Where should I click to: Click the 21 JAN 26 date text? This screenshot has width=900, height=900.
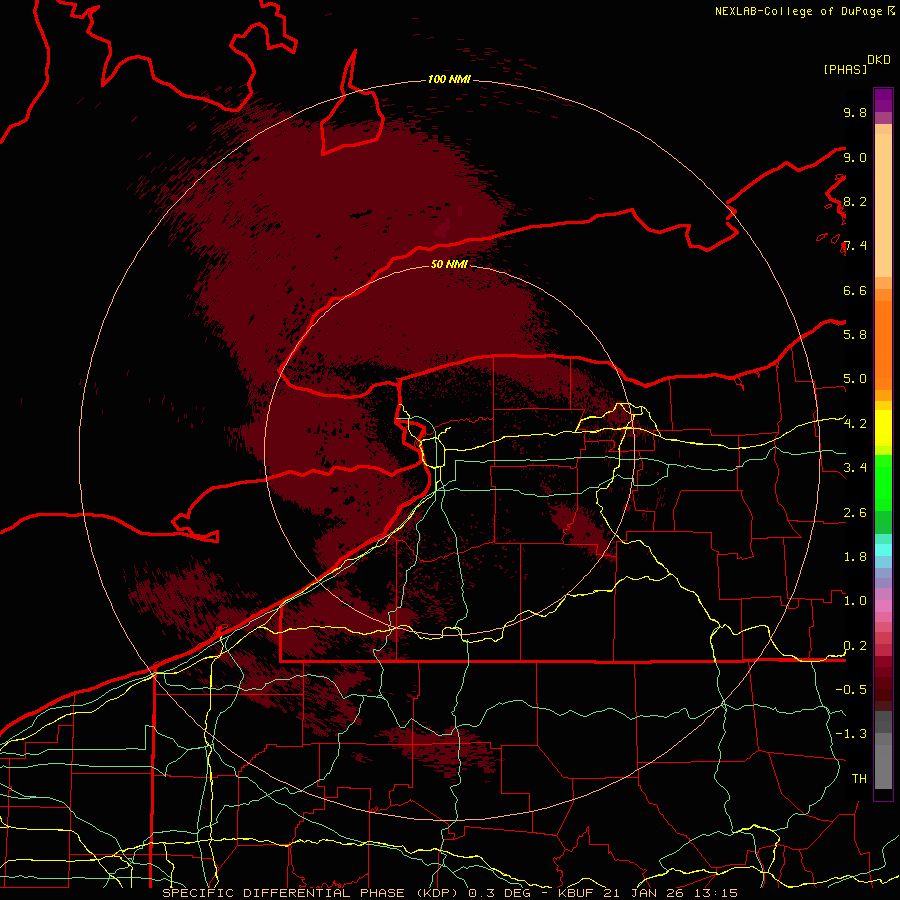(643, 893)
